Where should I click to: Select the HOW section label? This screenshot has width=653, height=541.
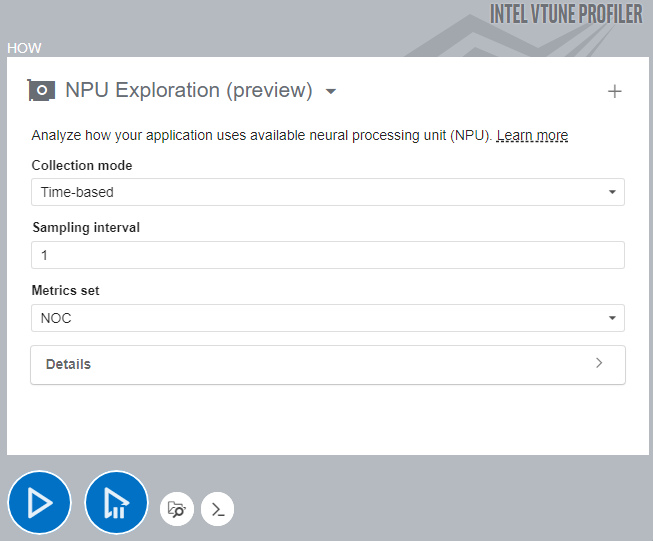(24, 48)
